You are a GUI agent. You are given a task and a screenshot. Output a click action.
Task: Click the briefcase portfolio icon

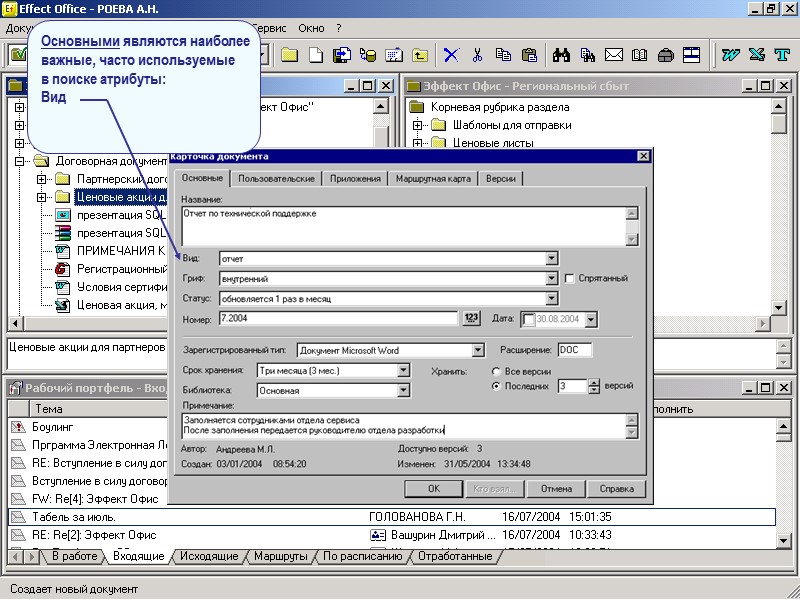pos(665,55)
